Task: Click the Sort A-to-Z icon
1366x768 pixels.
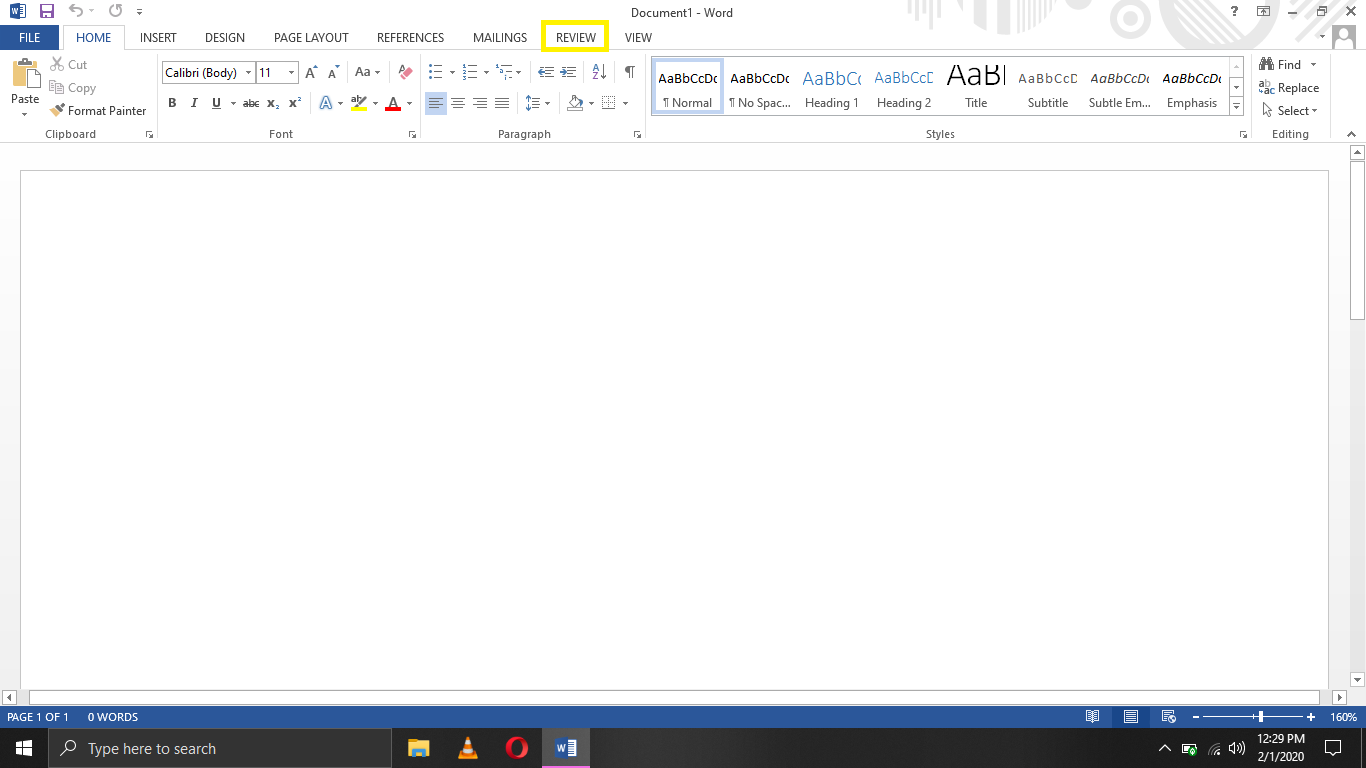Action: pyautogui.click(x=599, y=72)
